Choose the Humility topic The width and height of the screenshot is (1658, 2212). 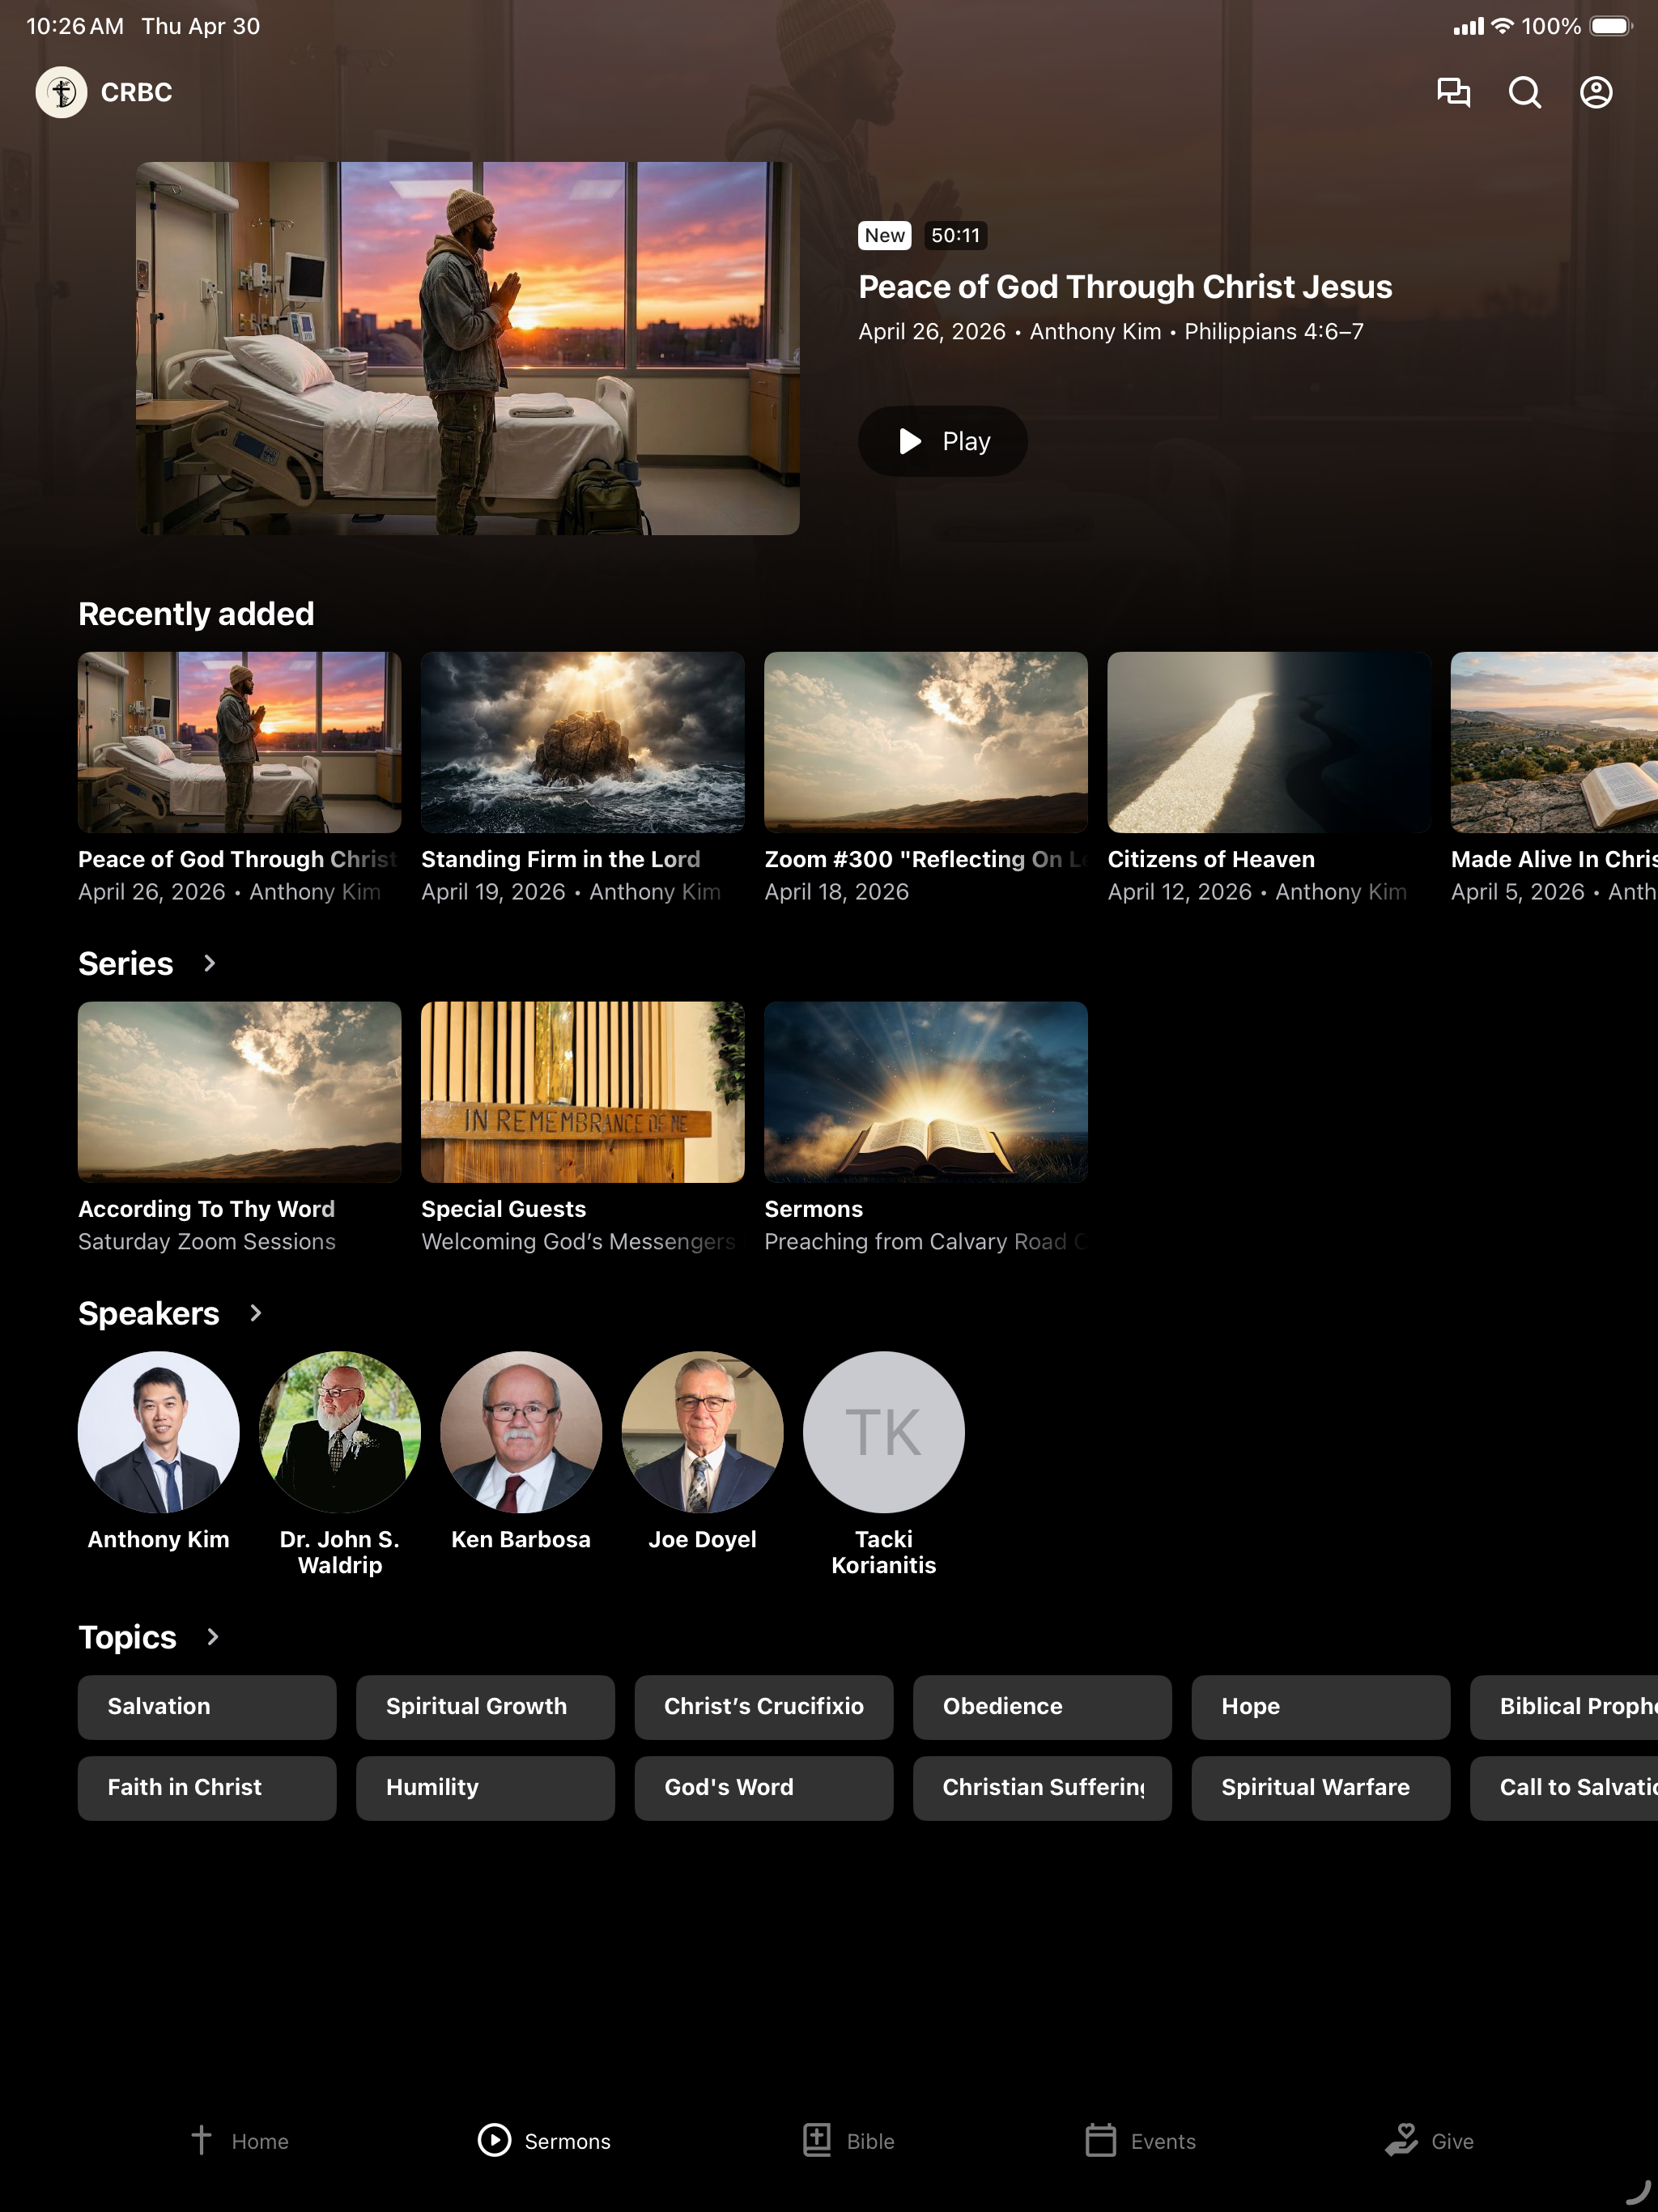click(485, 1788)
